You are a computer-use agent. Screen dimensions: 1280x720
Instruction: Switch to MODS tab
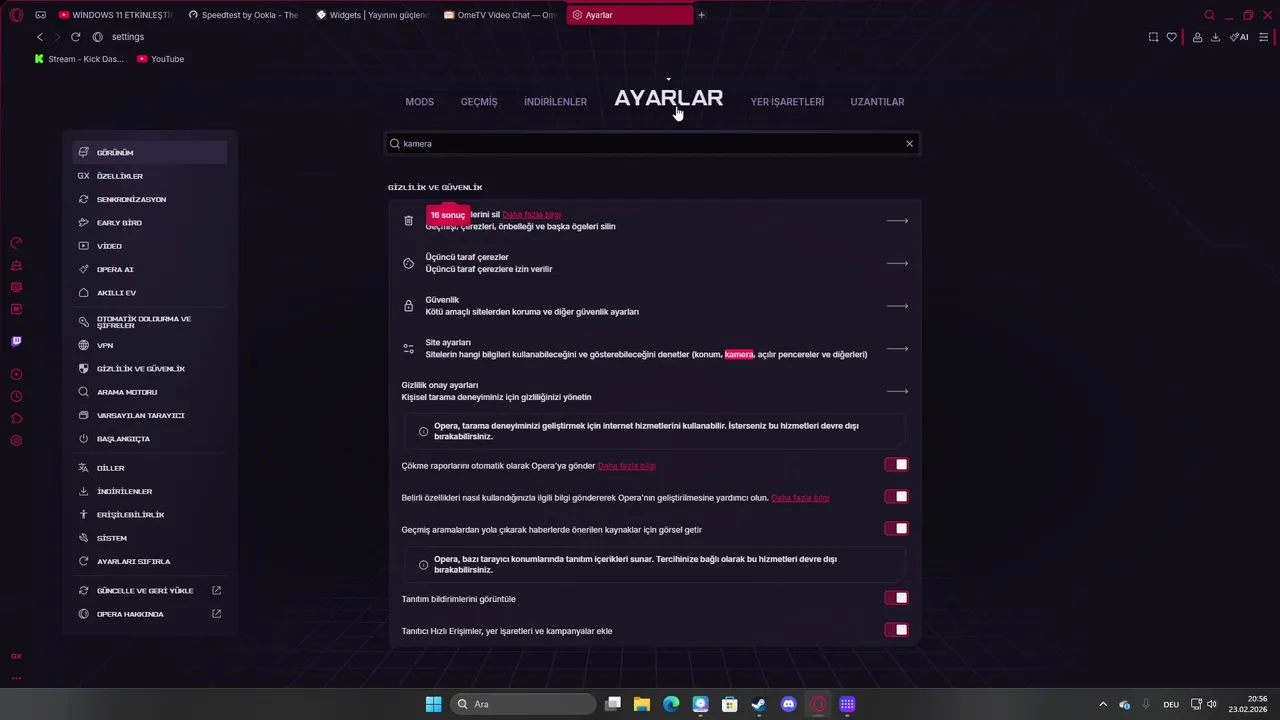(x=419, y=102)
